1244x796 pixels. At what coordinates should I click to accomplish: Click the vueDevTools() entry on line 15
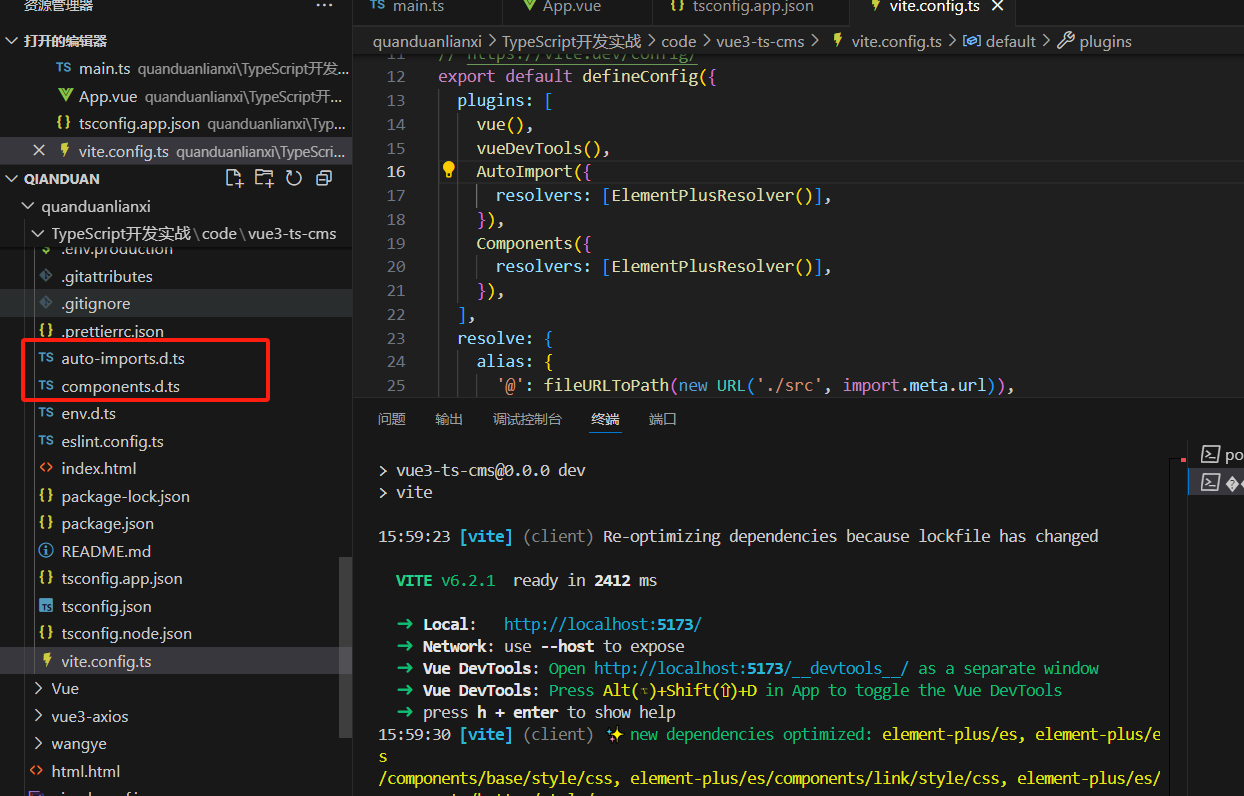543,148
